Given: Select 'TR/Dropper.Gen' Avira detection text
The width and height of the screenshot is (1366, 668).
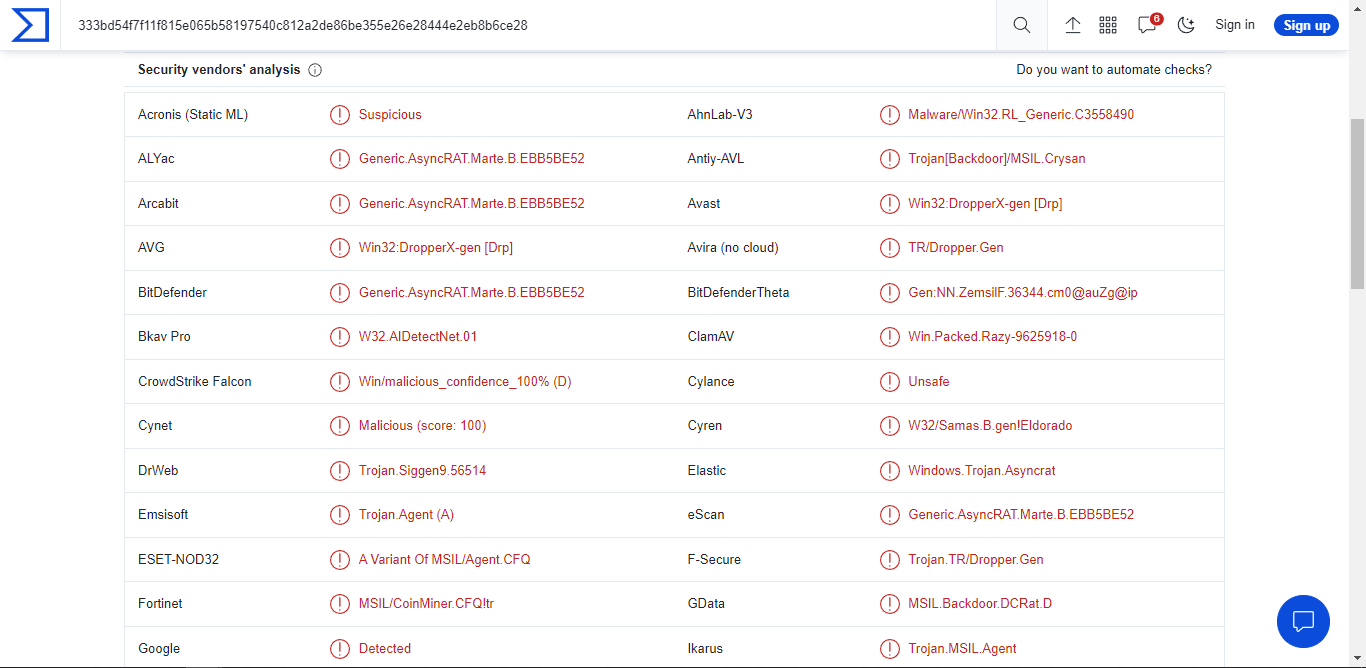Looking at the screenshot, I should click(x=956, y=248).
